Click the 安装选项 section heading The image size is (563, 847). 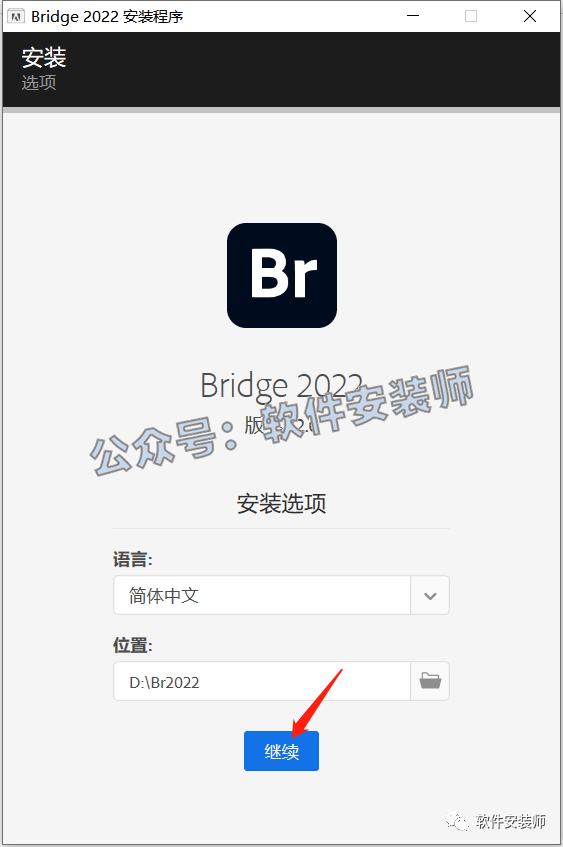[x=282, y=503]
